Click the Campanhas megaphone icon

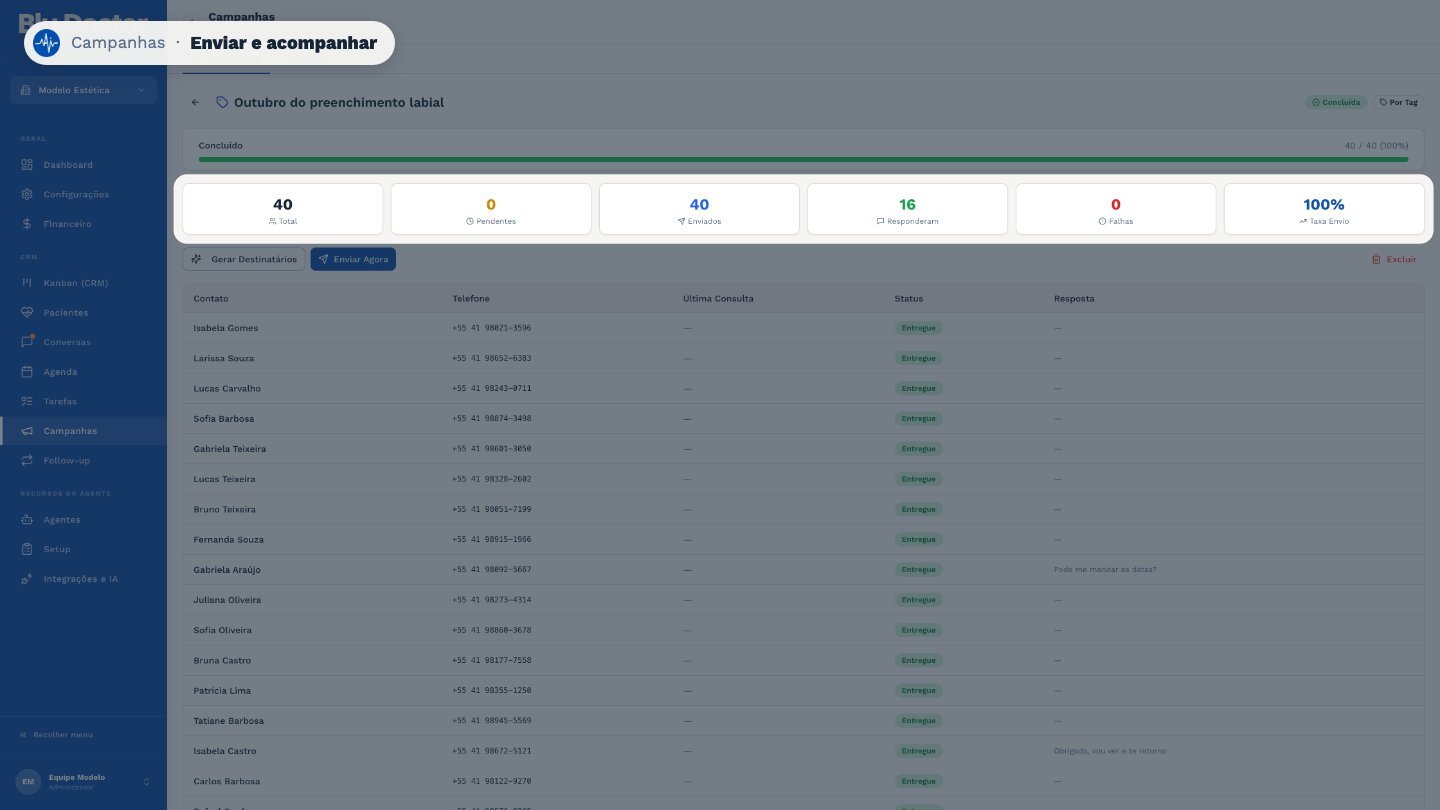27,431
